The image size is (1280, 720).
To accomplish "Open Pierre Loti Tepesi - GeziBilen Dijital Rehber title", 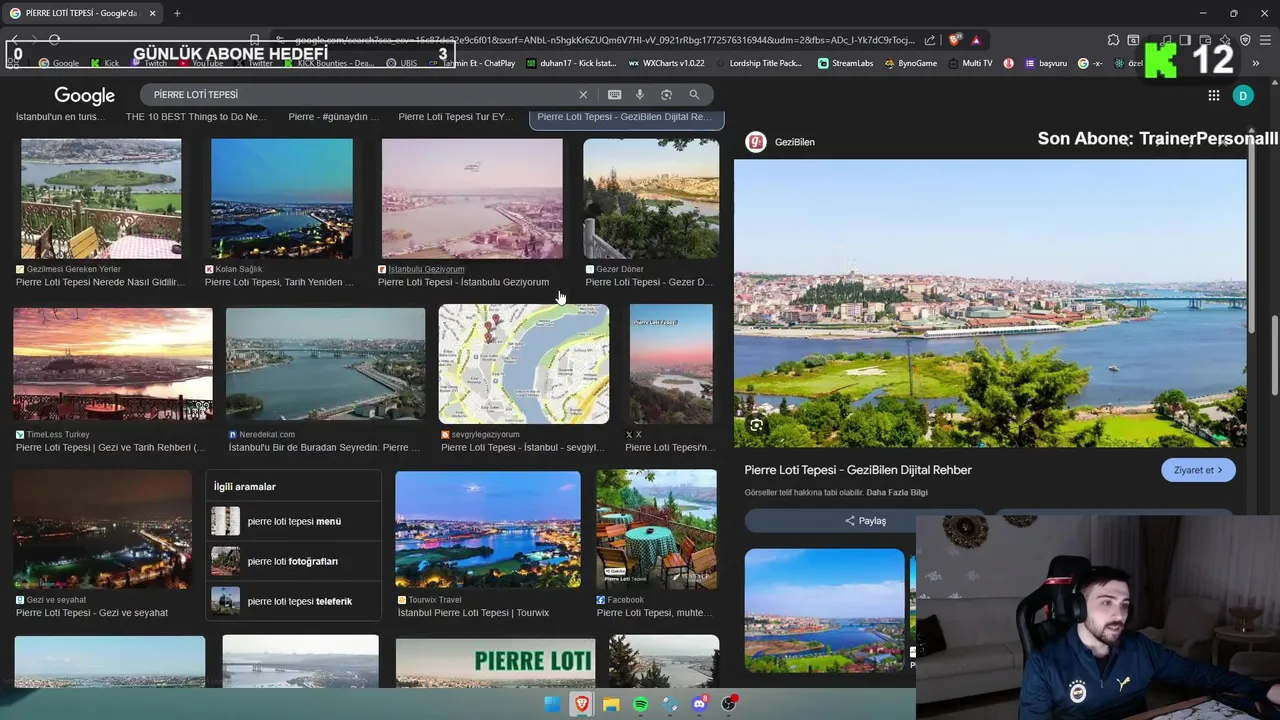I will (858, 470).
